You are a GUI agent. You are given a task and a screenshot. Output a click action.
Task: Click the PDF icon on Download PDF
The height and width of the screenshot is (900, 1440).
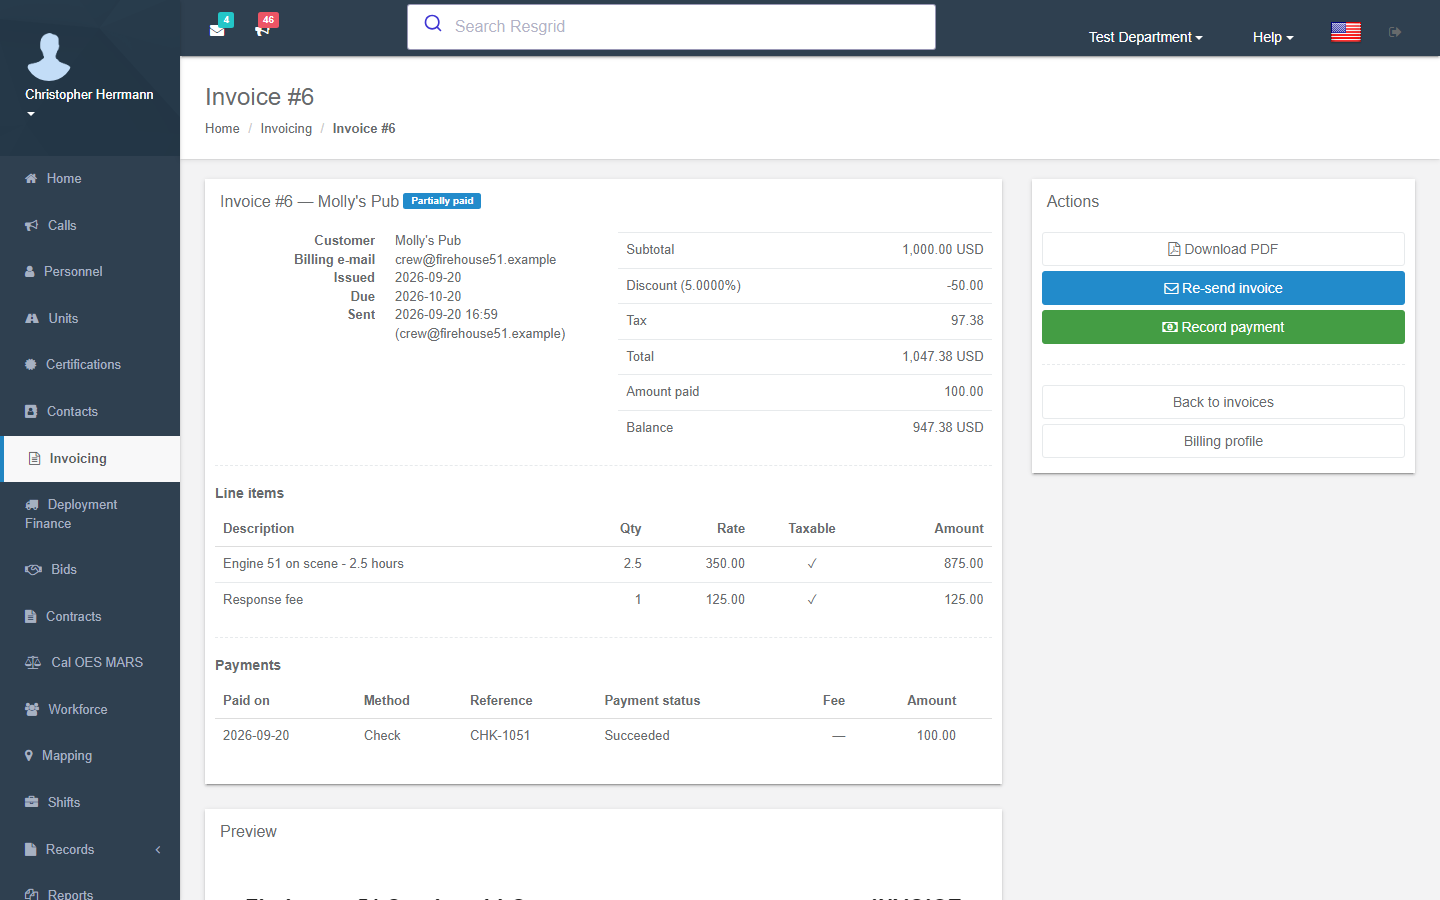pyautogui.click(x=1174, y=249)
